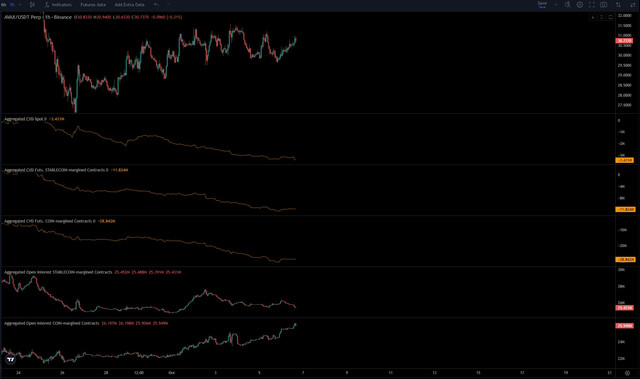Select the Aggregated CVD Spot legend
The image size is (640, 379).
click(x=25, y=119)
